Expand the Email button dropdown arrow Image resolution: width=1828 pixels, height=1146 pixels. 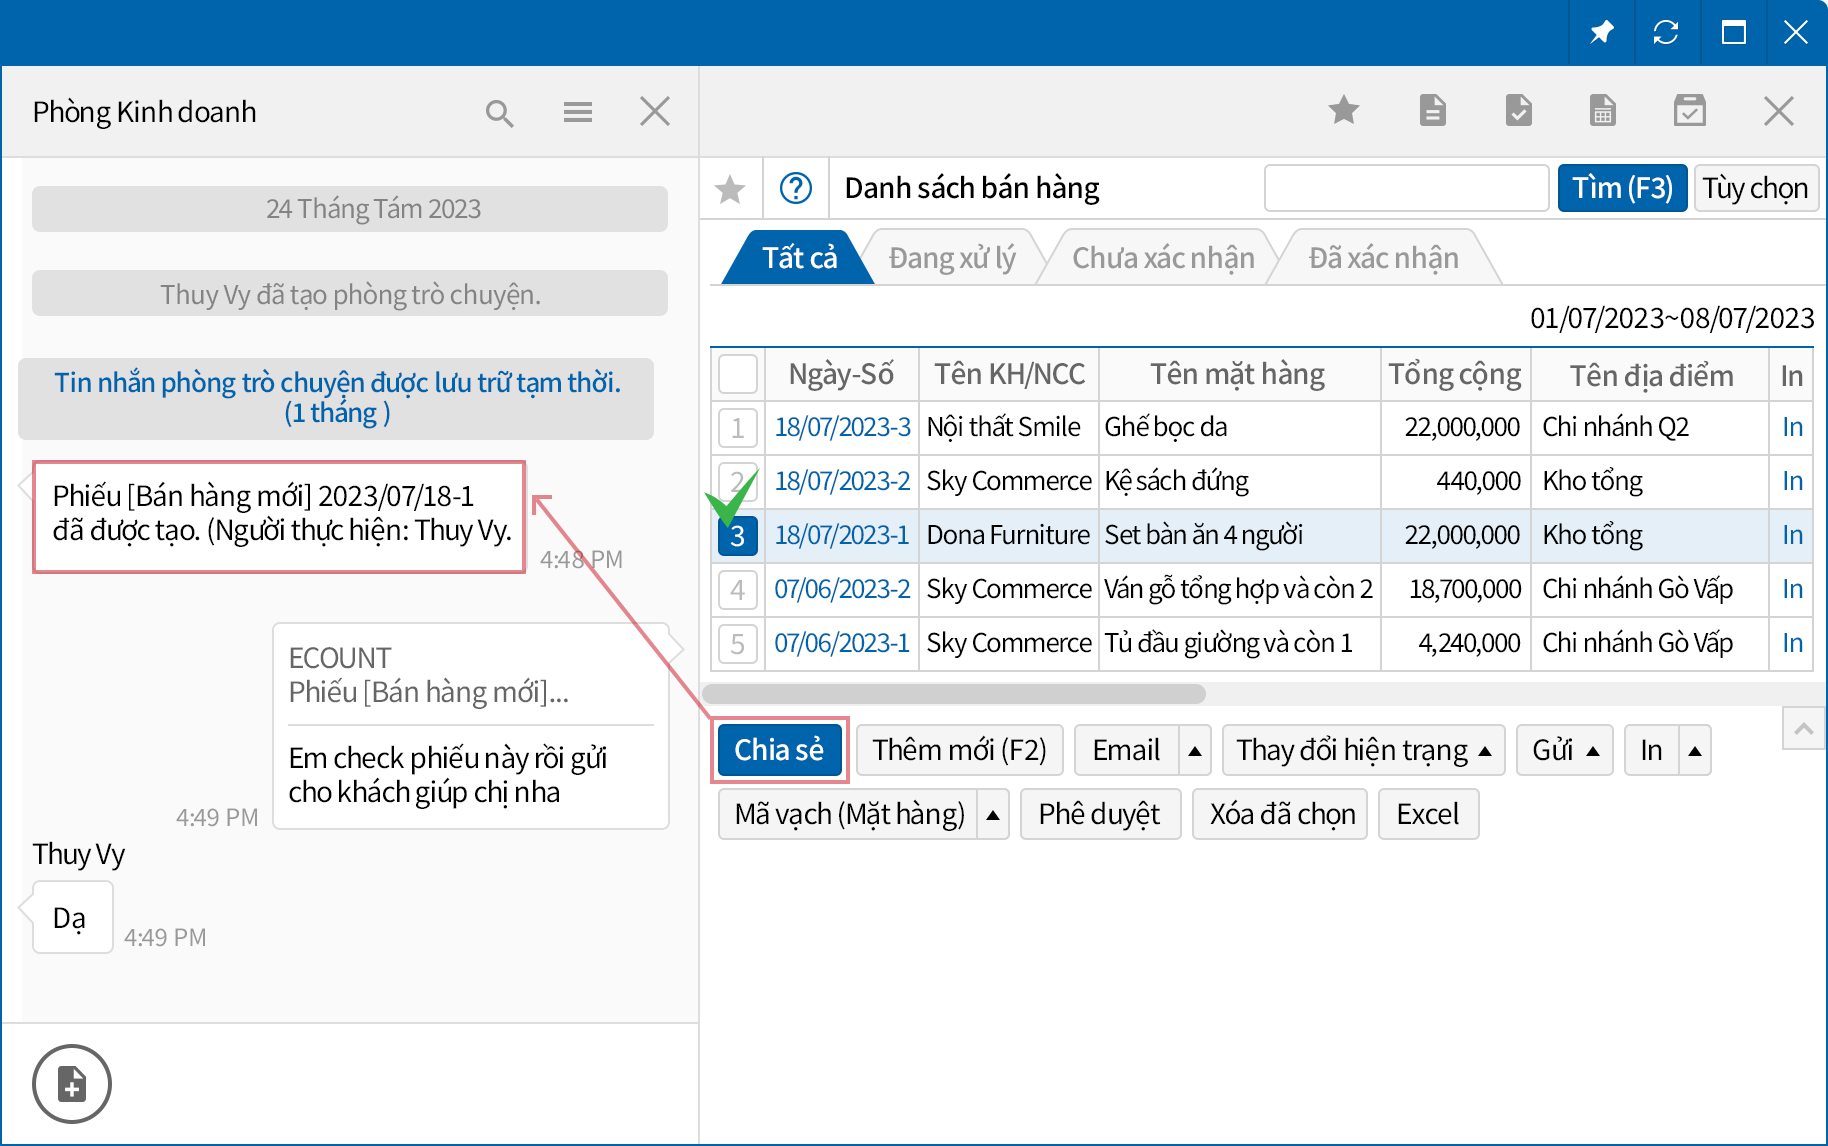point(1195,750)
